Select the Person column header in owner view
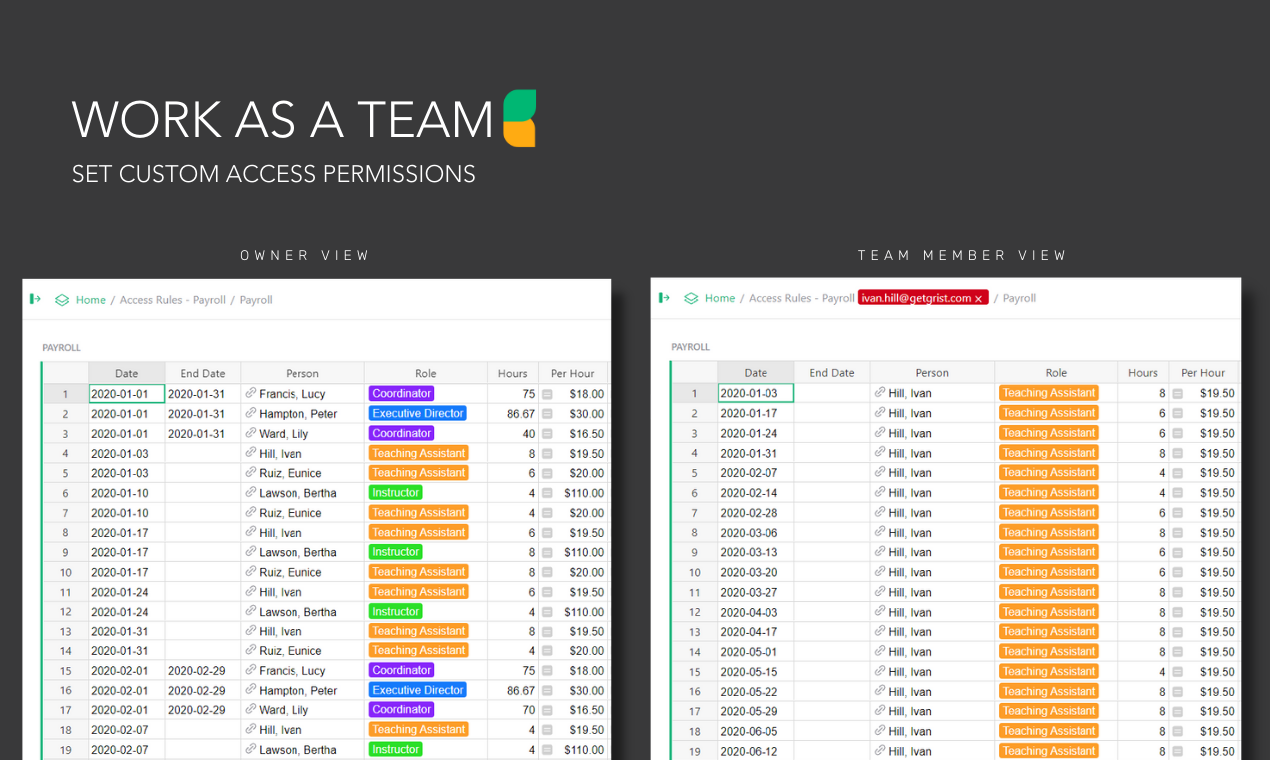The image size is (1270, 760). pyautogui.click(x=302, y=373)
